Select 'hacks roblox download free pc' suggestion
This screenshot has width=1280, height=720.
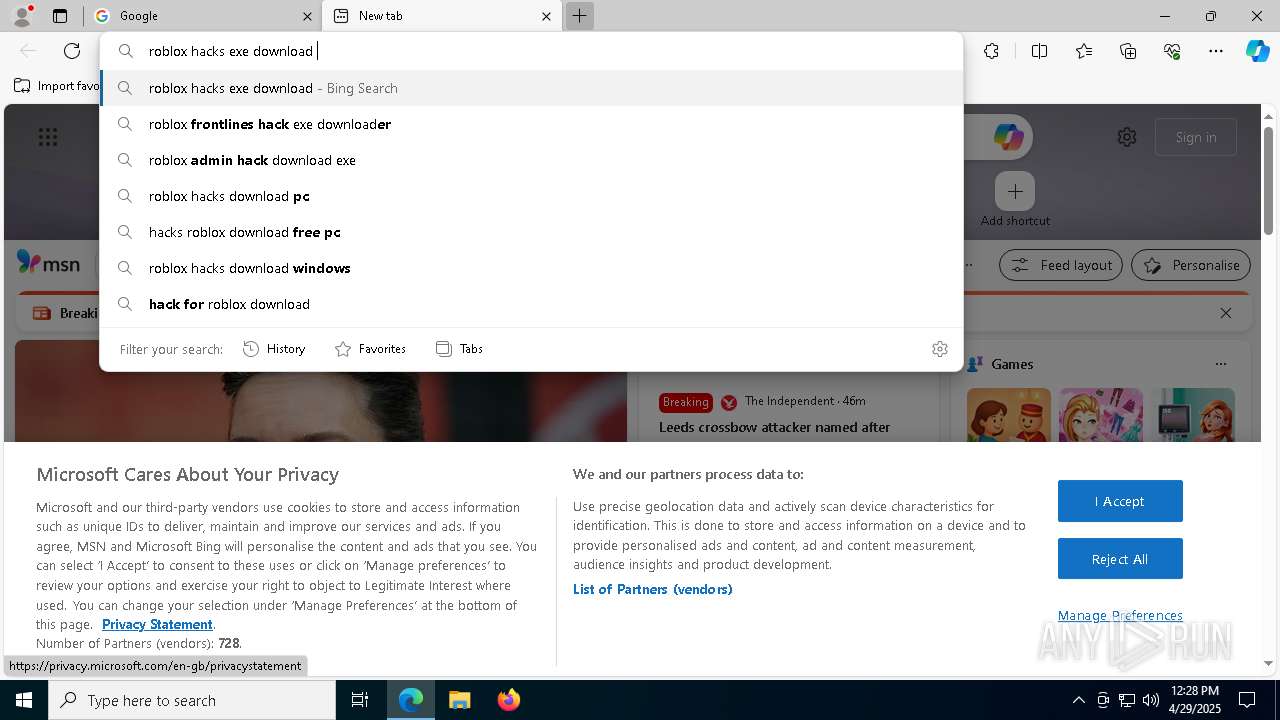click(531, 232)
